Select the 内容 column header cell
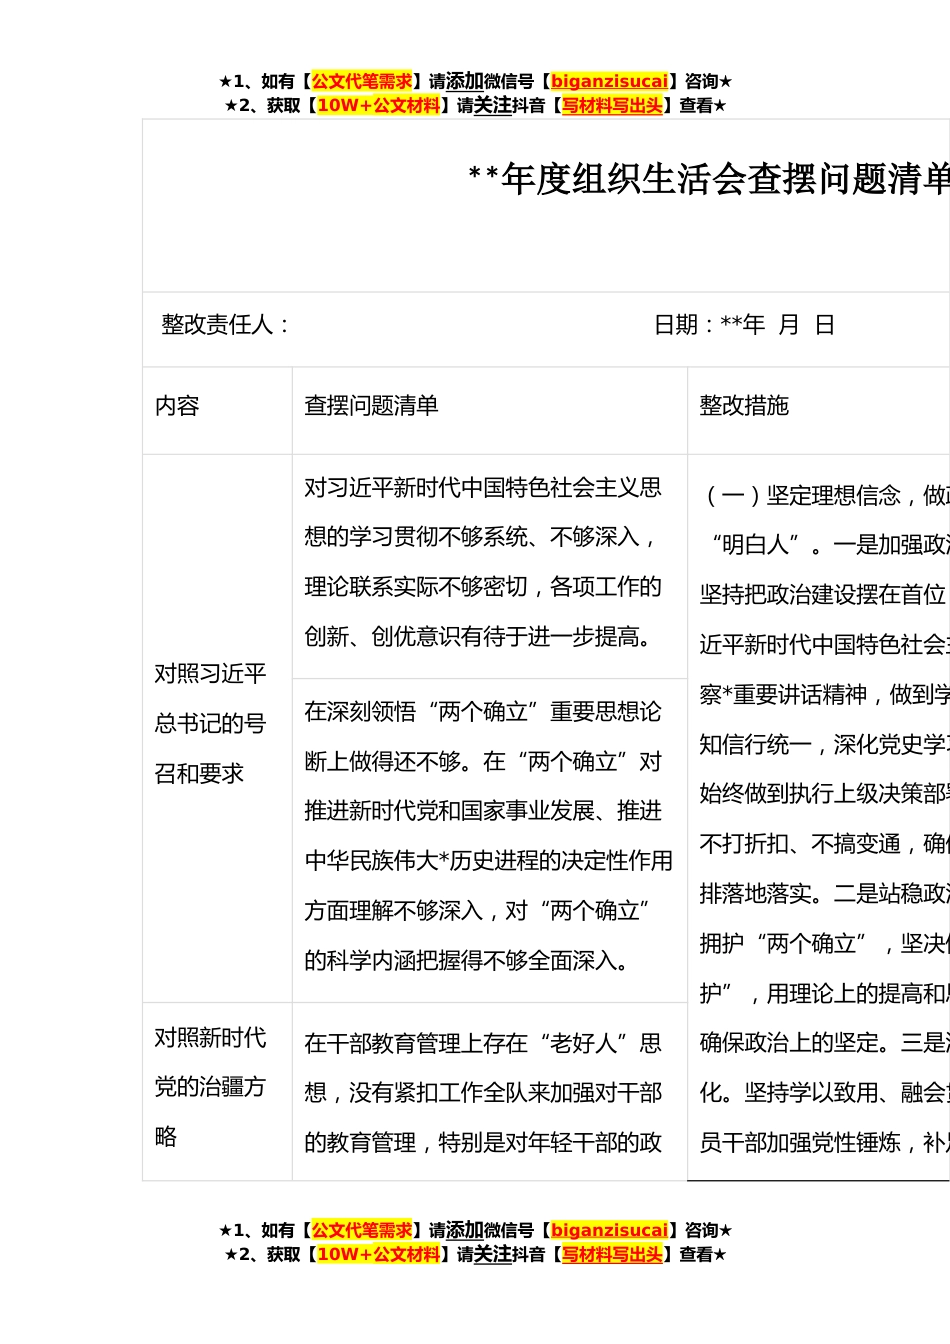 (178, 406)
